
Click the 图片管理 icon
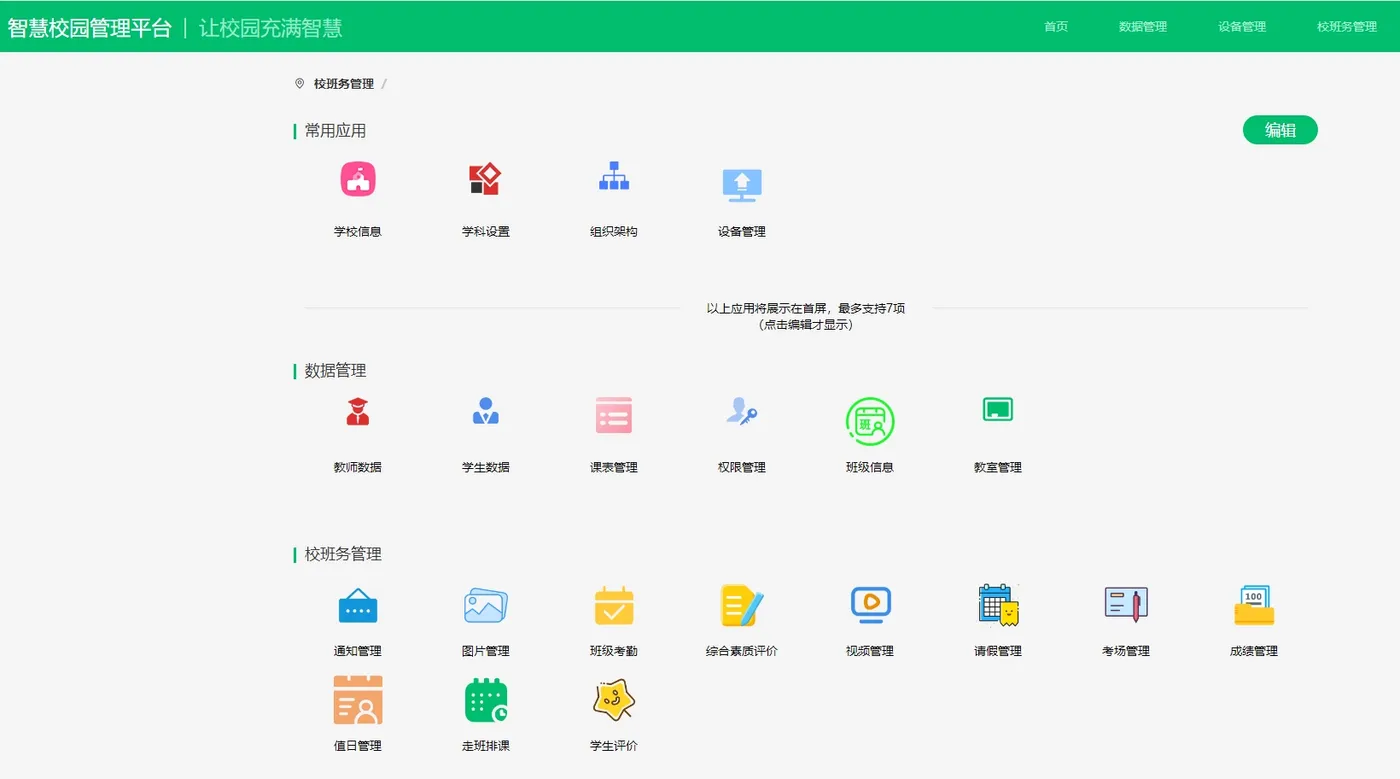(x=484, y=605)
